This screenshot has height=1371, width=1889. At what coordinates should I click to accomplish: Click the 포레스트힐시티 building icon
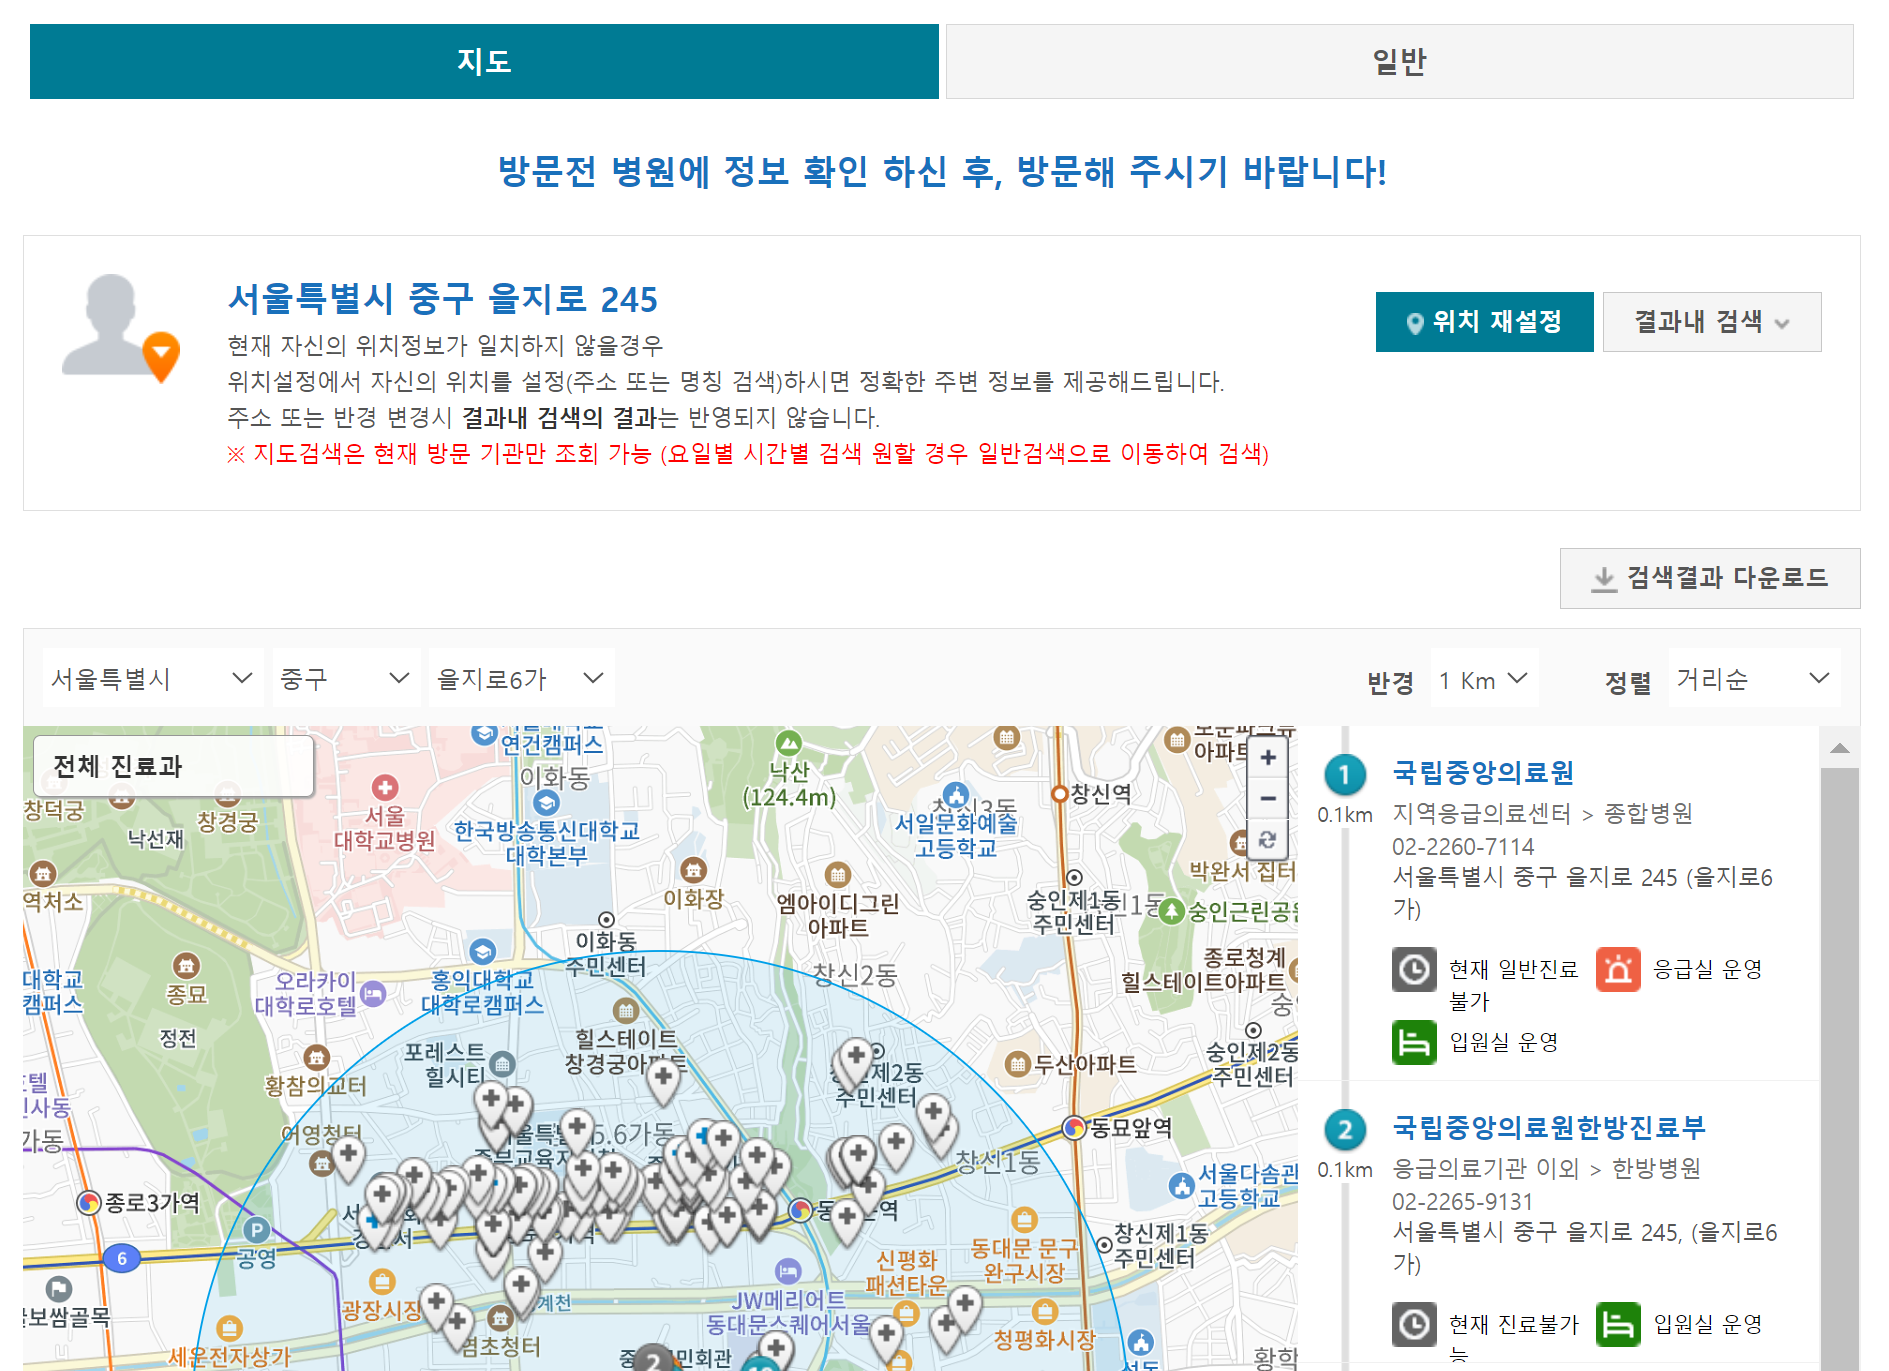click(502, 1064)
